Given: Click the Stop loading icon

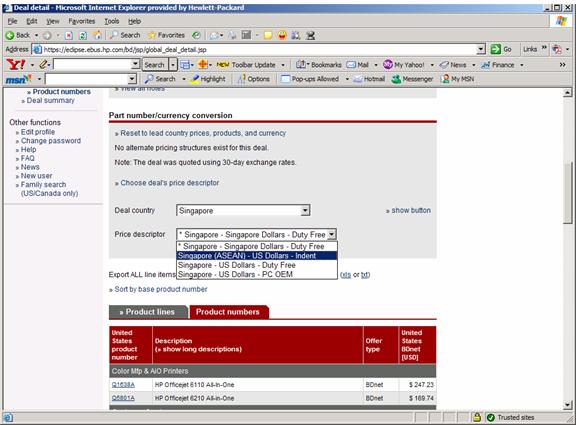Looking at the screenshot, I should pos(69,36).
